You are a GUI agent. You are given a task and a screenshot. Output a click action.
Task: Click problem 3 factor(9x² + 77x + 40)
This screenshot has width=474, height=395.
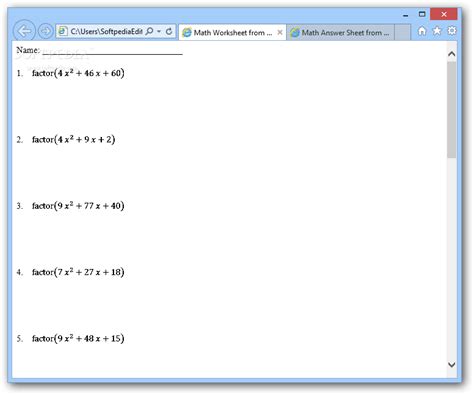(x=78, y=206)
